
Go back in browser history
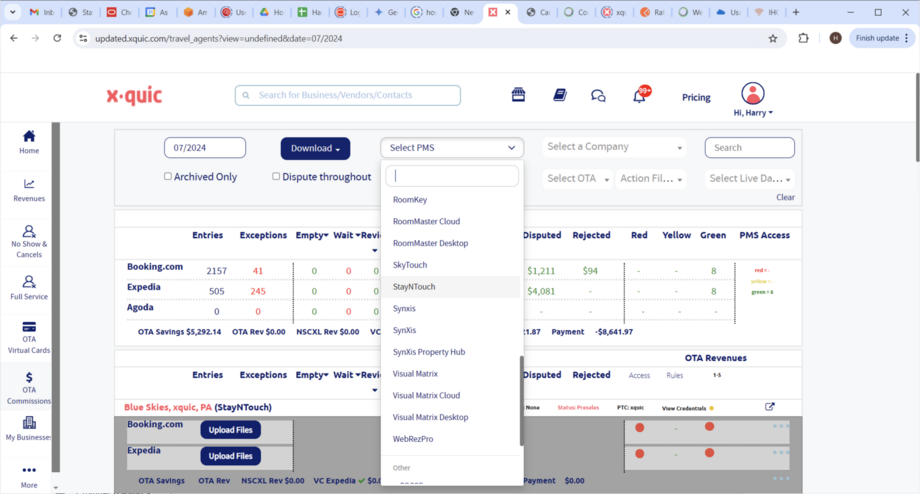click(14, 38)
